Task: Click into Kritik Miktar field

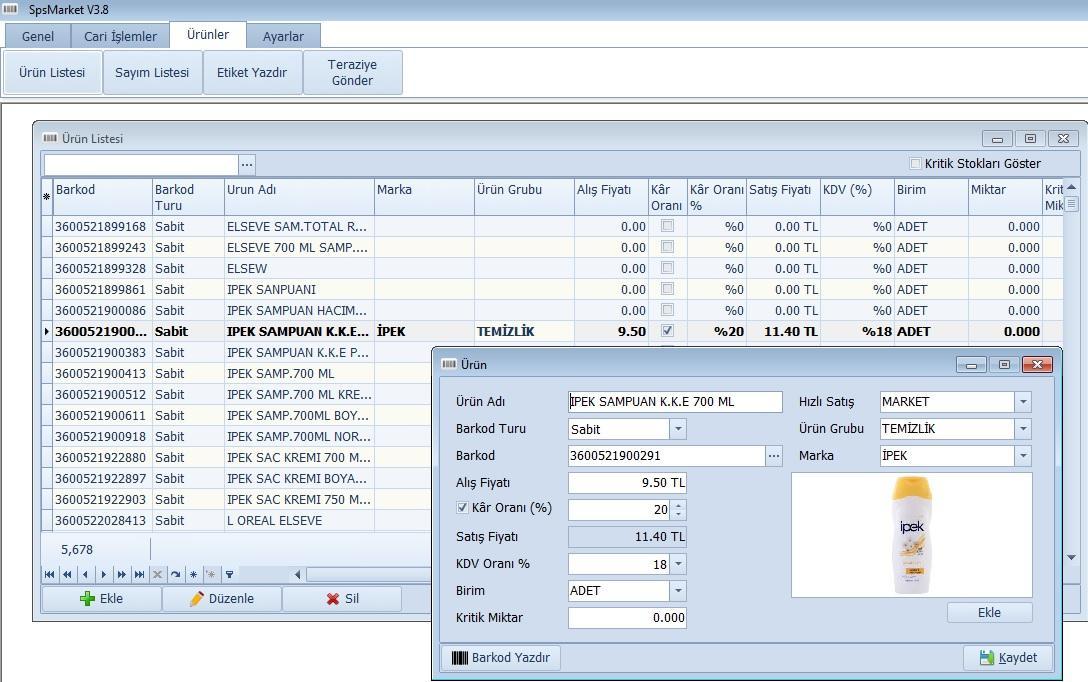Action: pyautogui.click(x=627, y=617)
